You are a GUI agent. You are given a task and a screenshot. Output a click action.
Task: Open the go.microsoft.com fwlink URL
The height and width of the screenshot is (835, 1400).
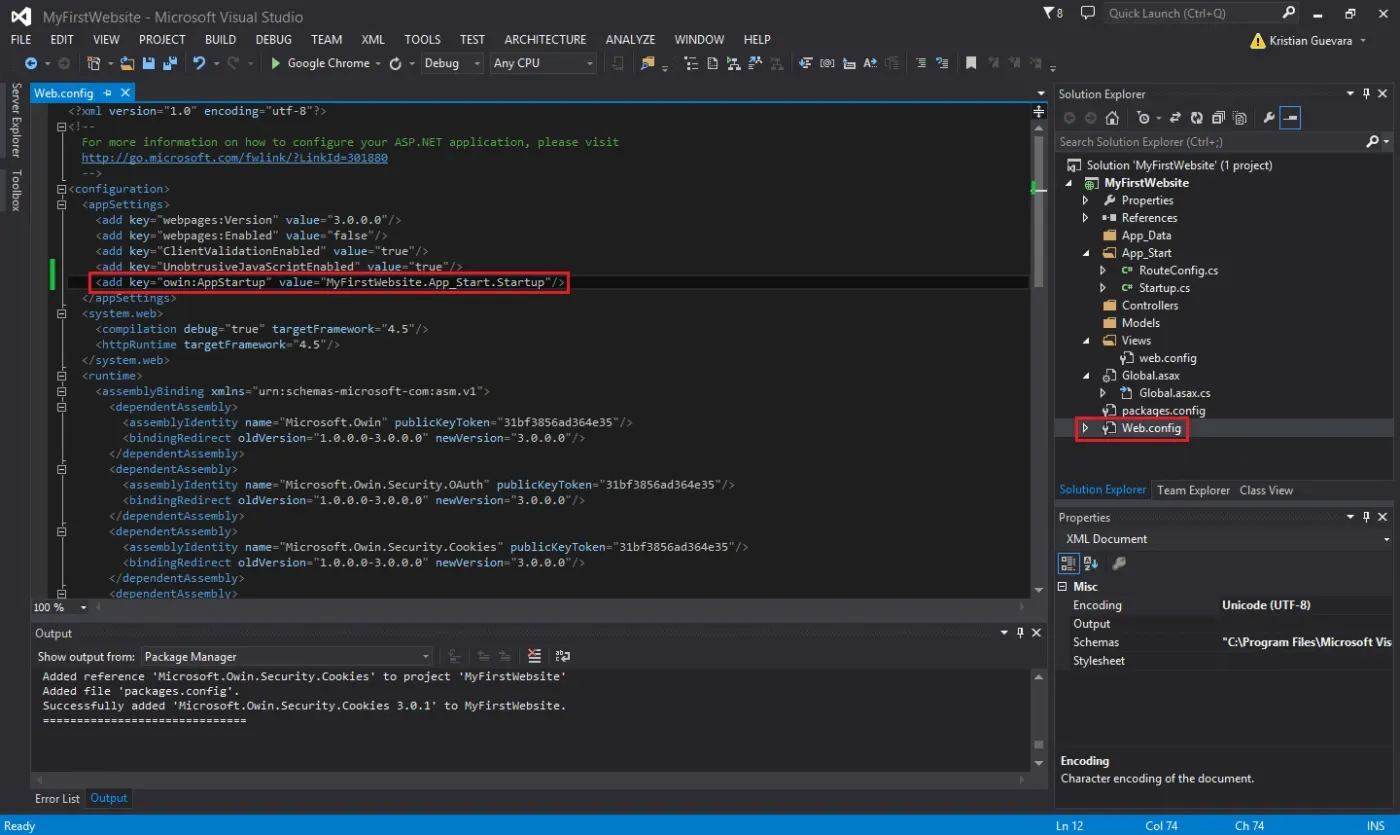point(235,158)
